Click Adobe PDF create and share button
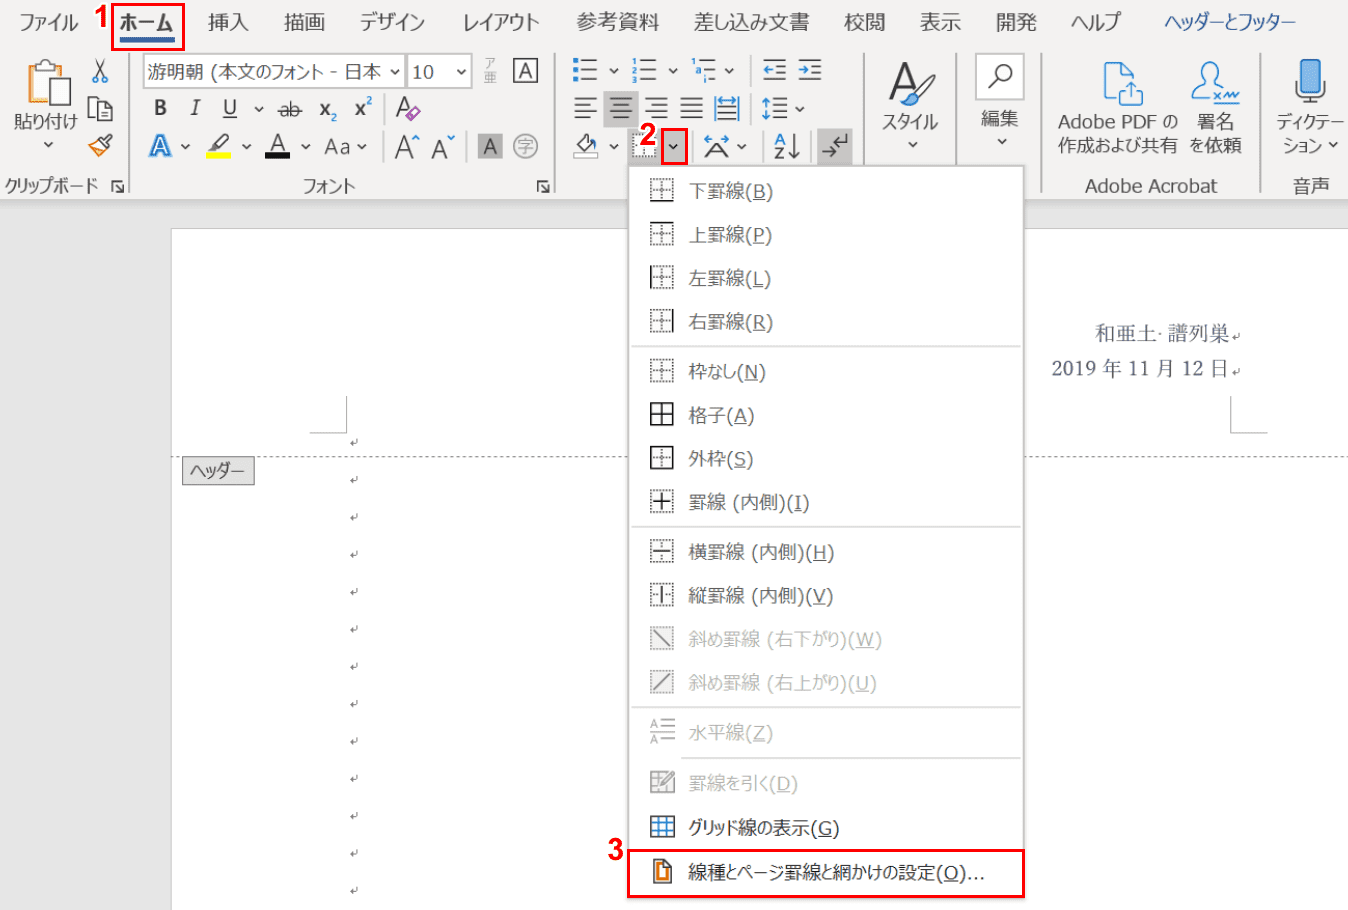 (1118, 108)
